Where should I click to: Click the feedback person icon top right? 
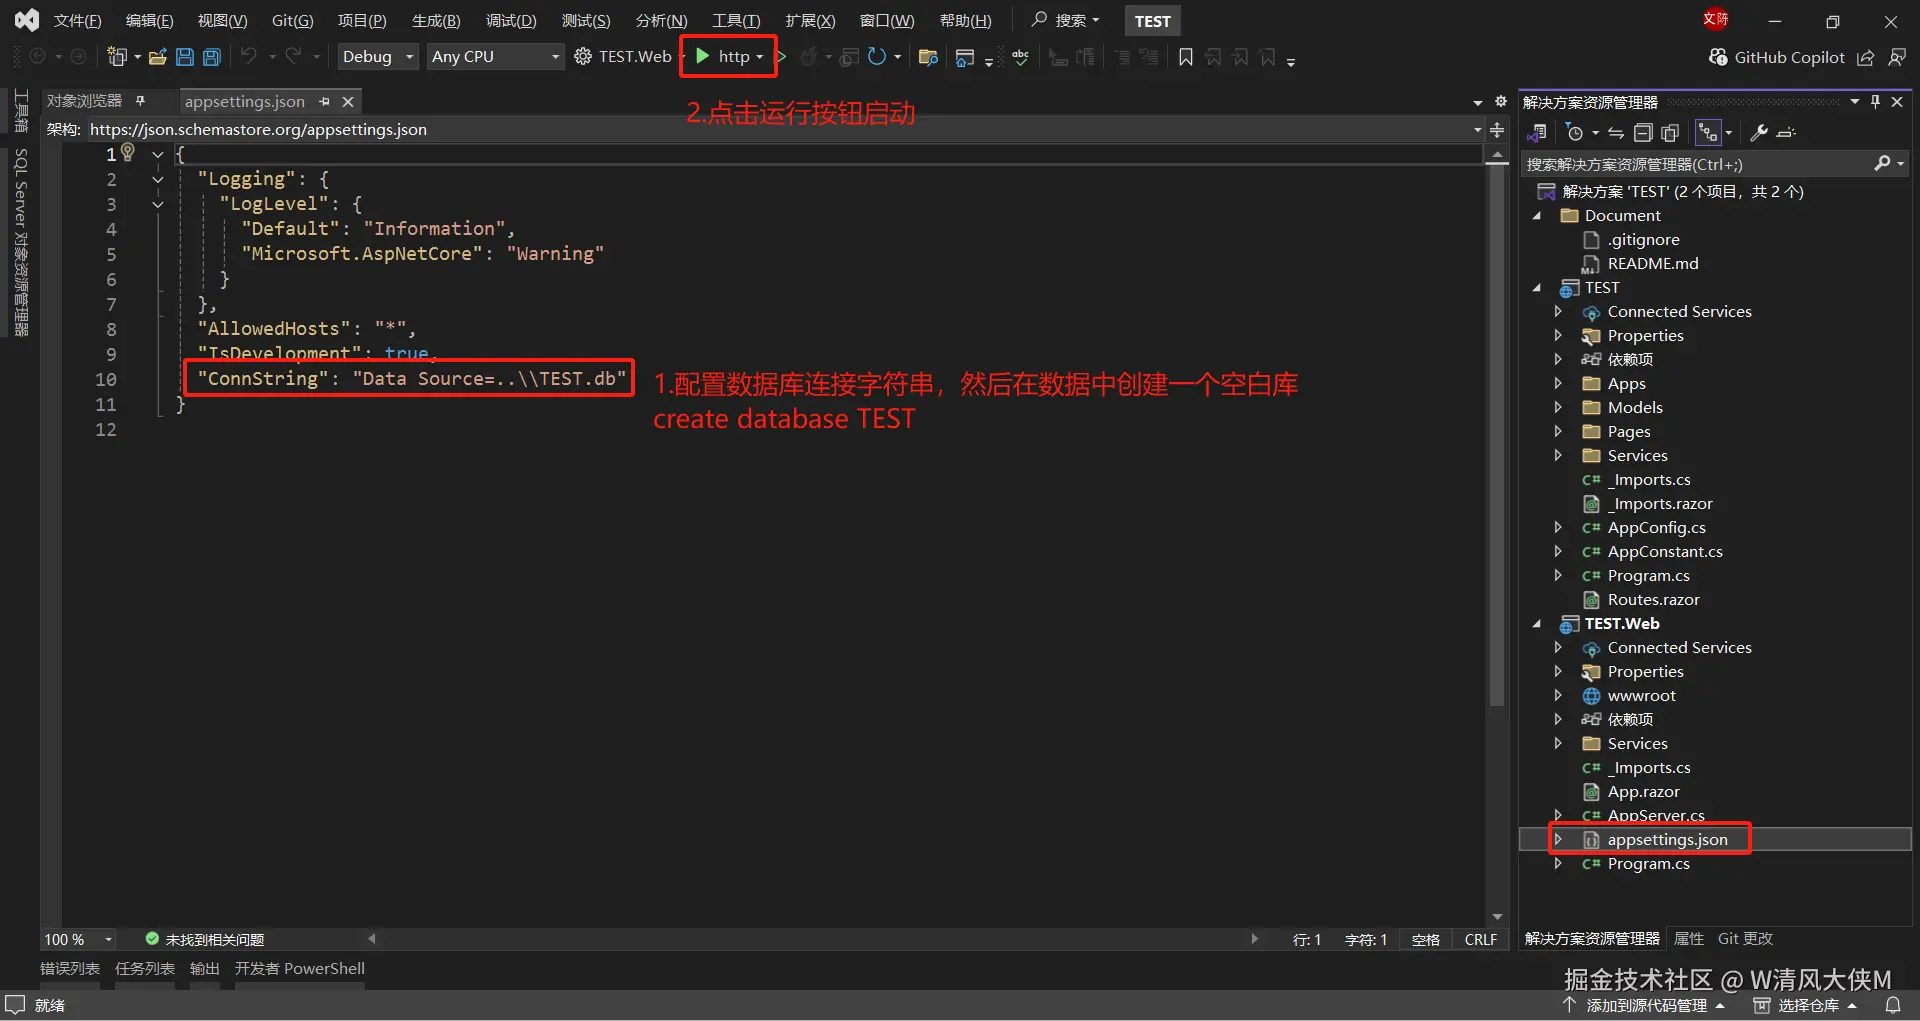pos(1897,57)
